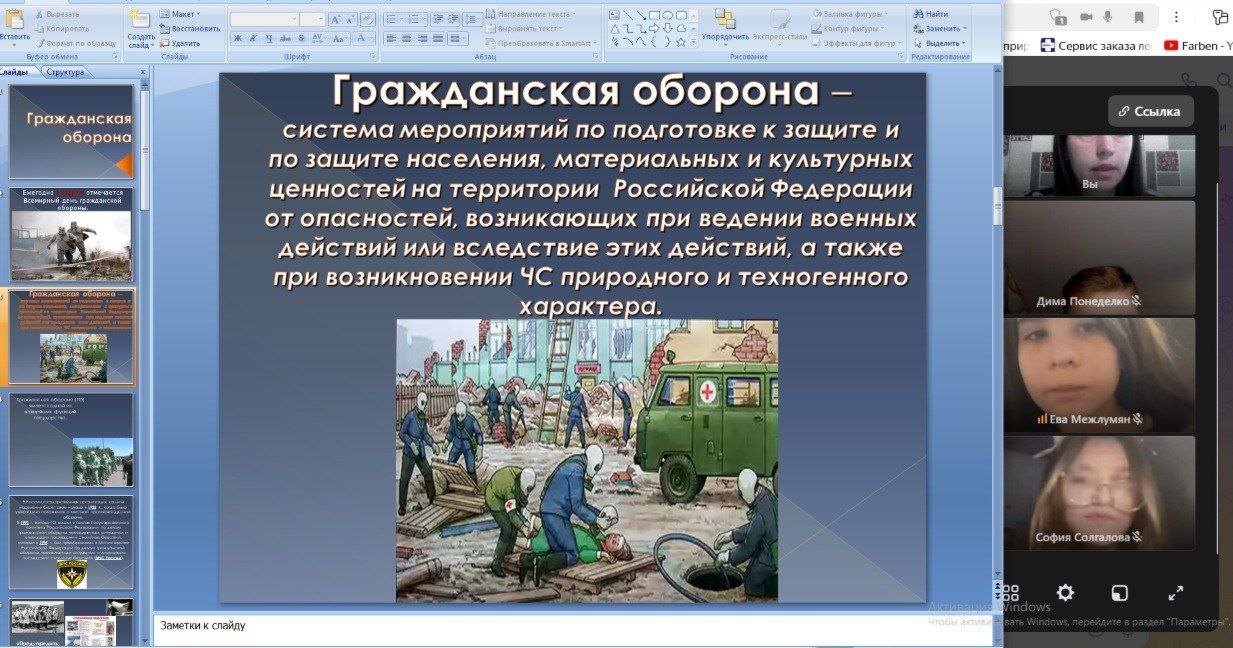Toggle align text left
The height and width of the screenshot is (648, 1233).
391,38
